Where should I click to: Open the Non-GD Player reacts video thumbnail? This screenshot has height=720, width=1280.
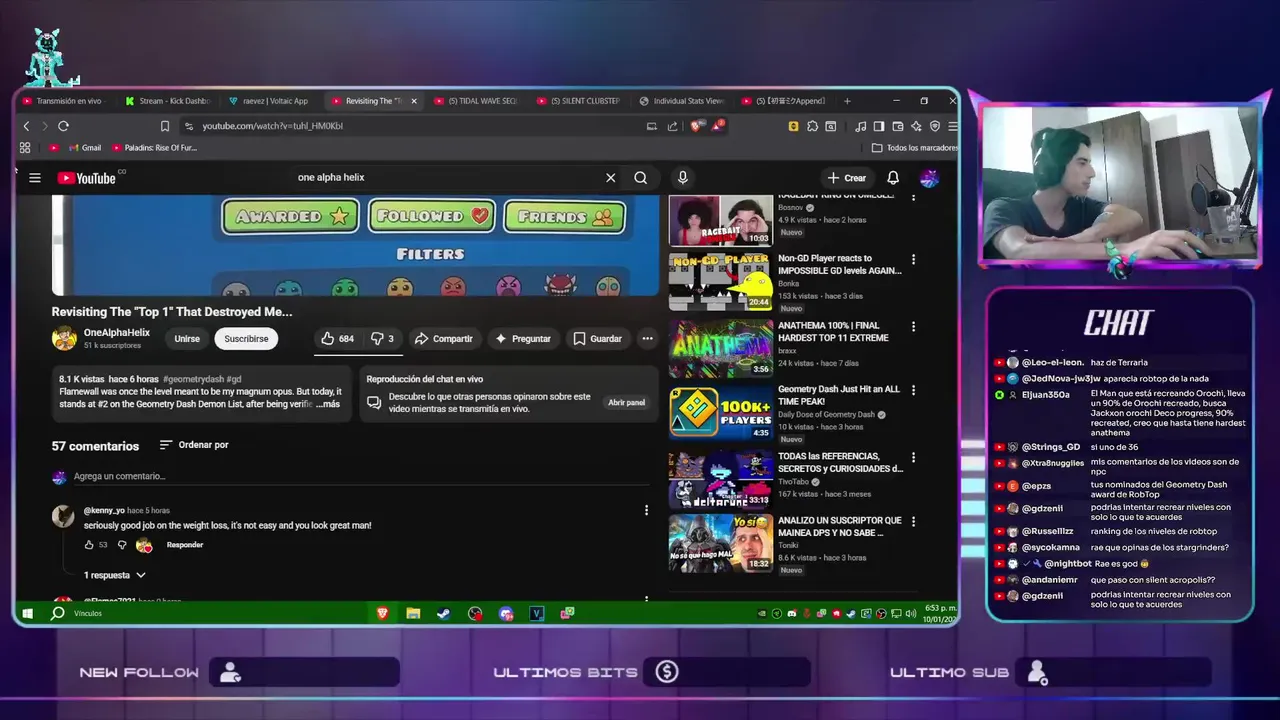coord(720,281)
